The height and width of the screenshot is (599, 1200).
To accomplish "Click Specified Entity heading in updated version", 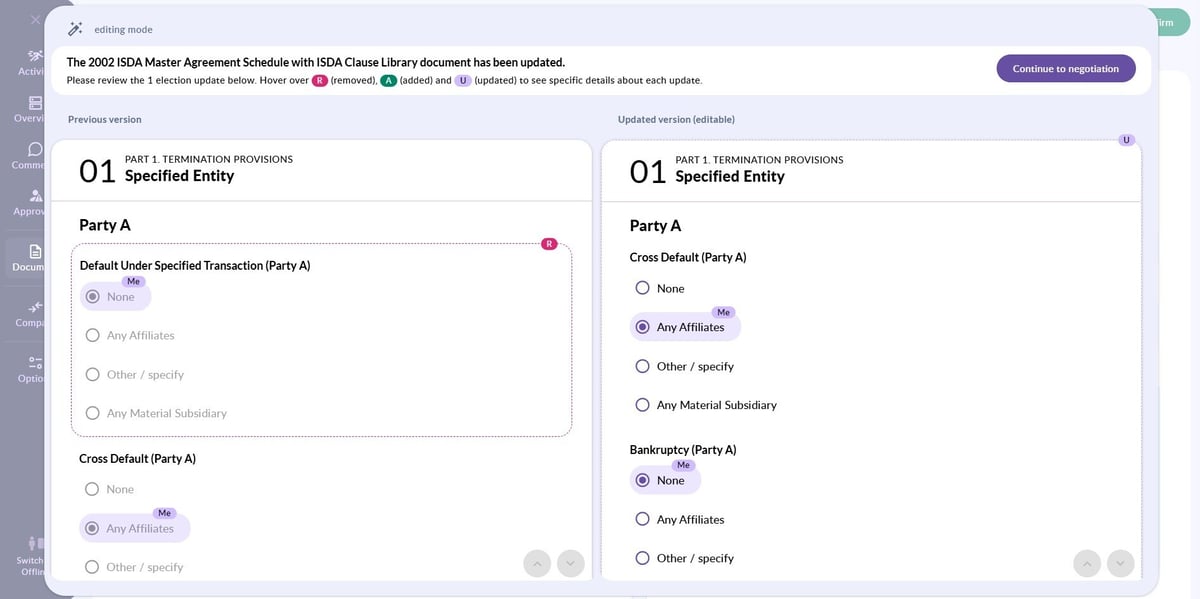I will pos(730,176).
